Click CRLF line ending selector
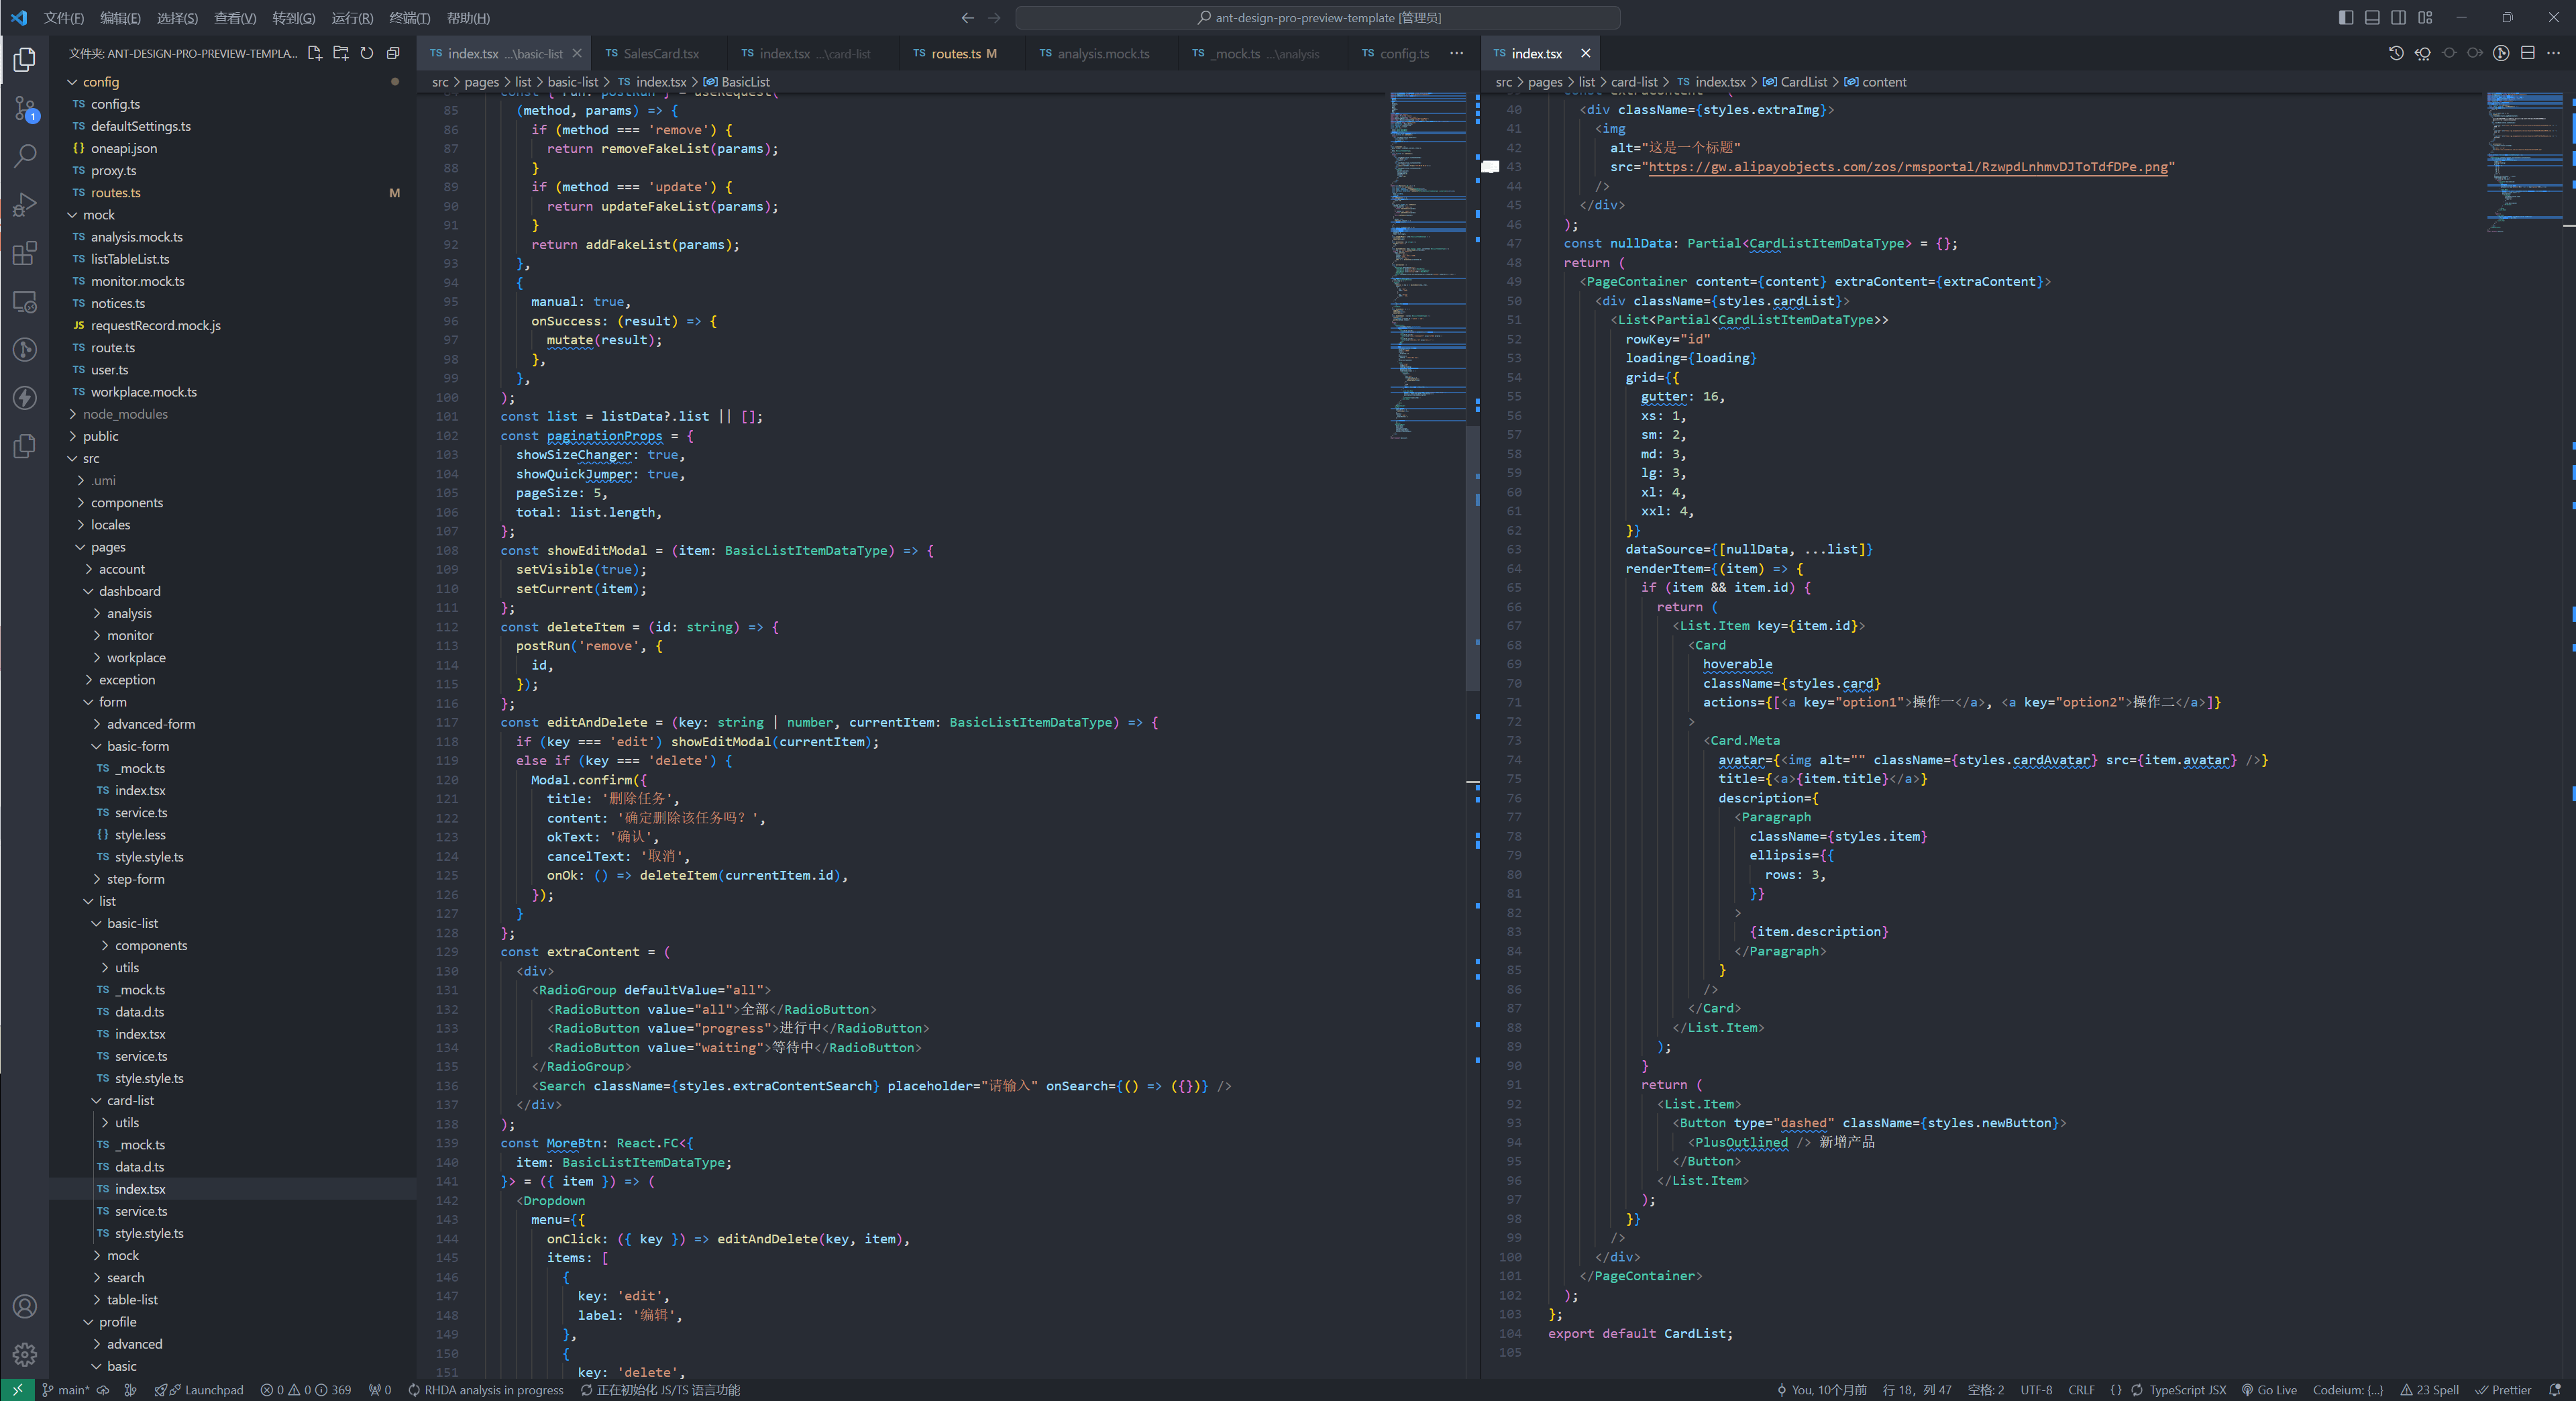The width and height of the screenshot is (2576, 1401). [2081, 1390]
